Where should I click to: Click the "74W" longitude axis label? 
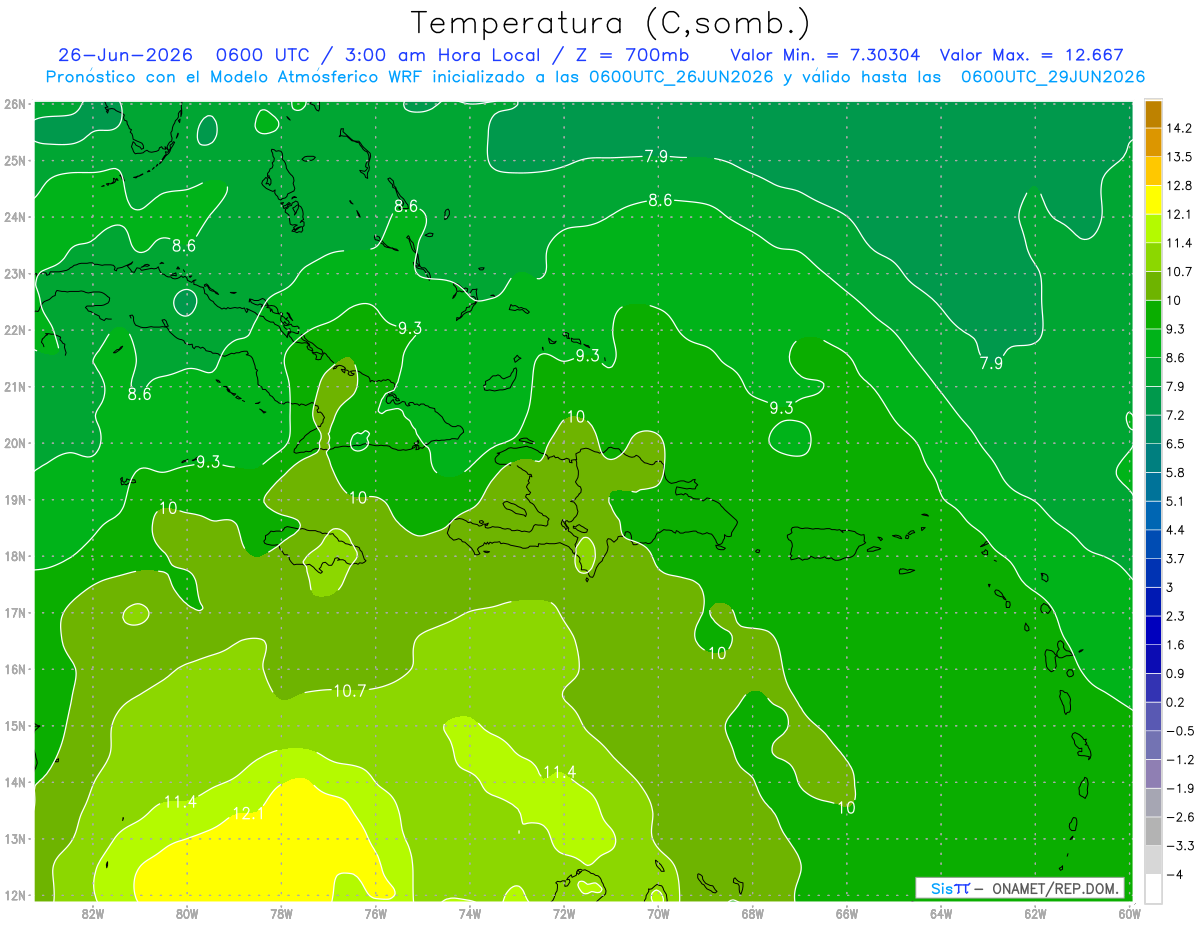[470, 914]
